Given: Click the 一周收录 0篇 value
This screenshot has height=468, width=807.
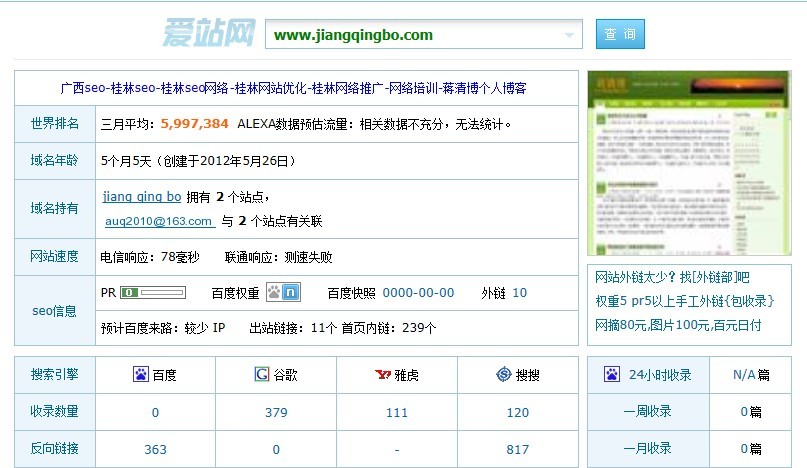Looking at the screenshot, I should [751, 411].
